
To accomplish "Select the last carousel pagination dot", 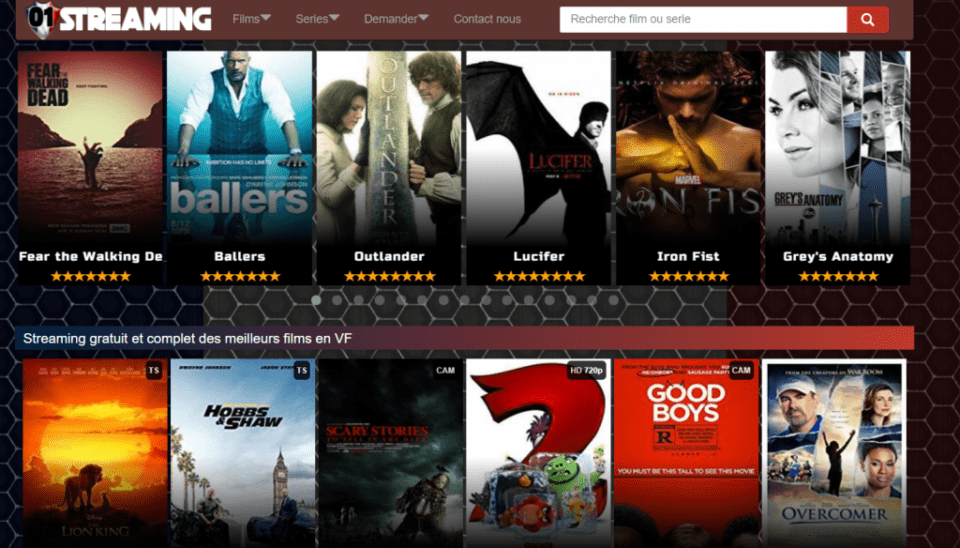I will tap(613, 299).
